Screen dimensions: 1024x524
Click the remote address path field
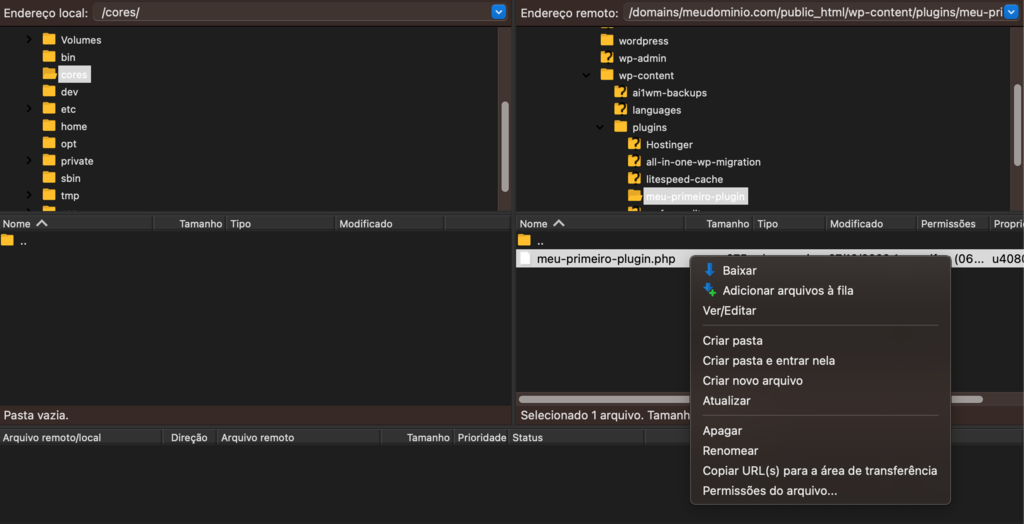[814, 12]
